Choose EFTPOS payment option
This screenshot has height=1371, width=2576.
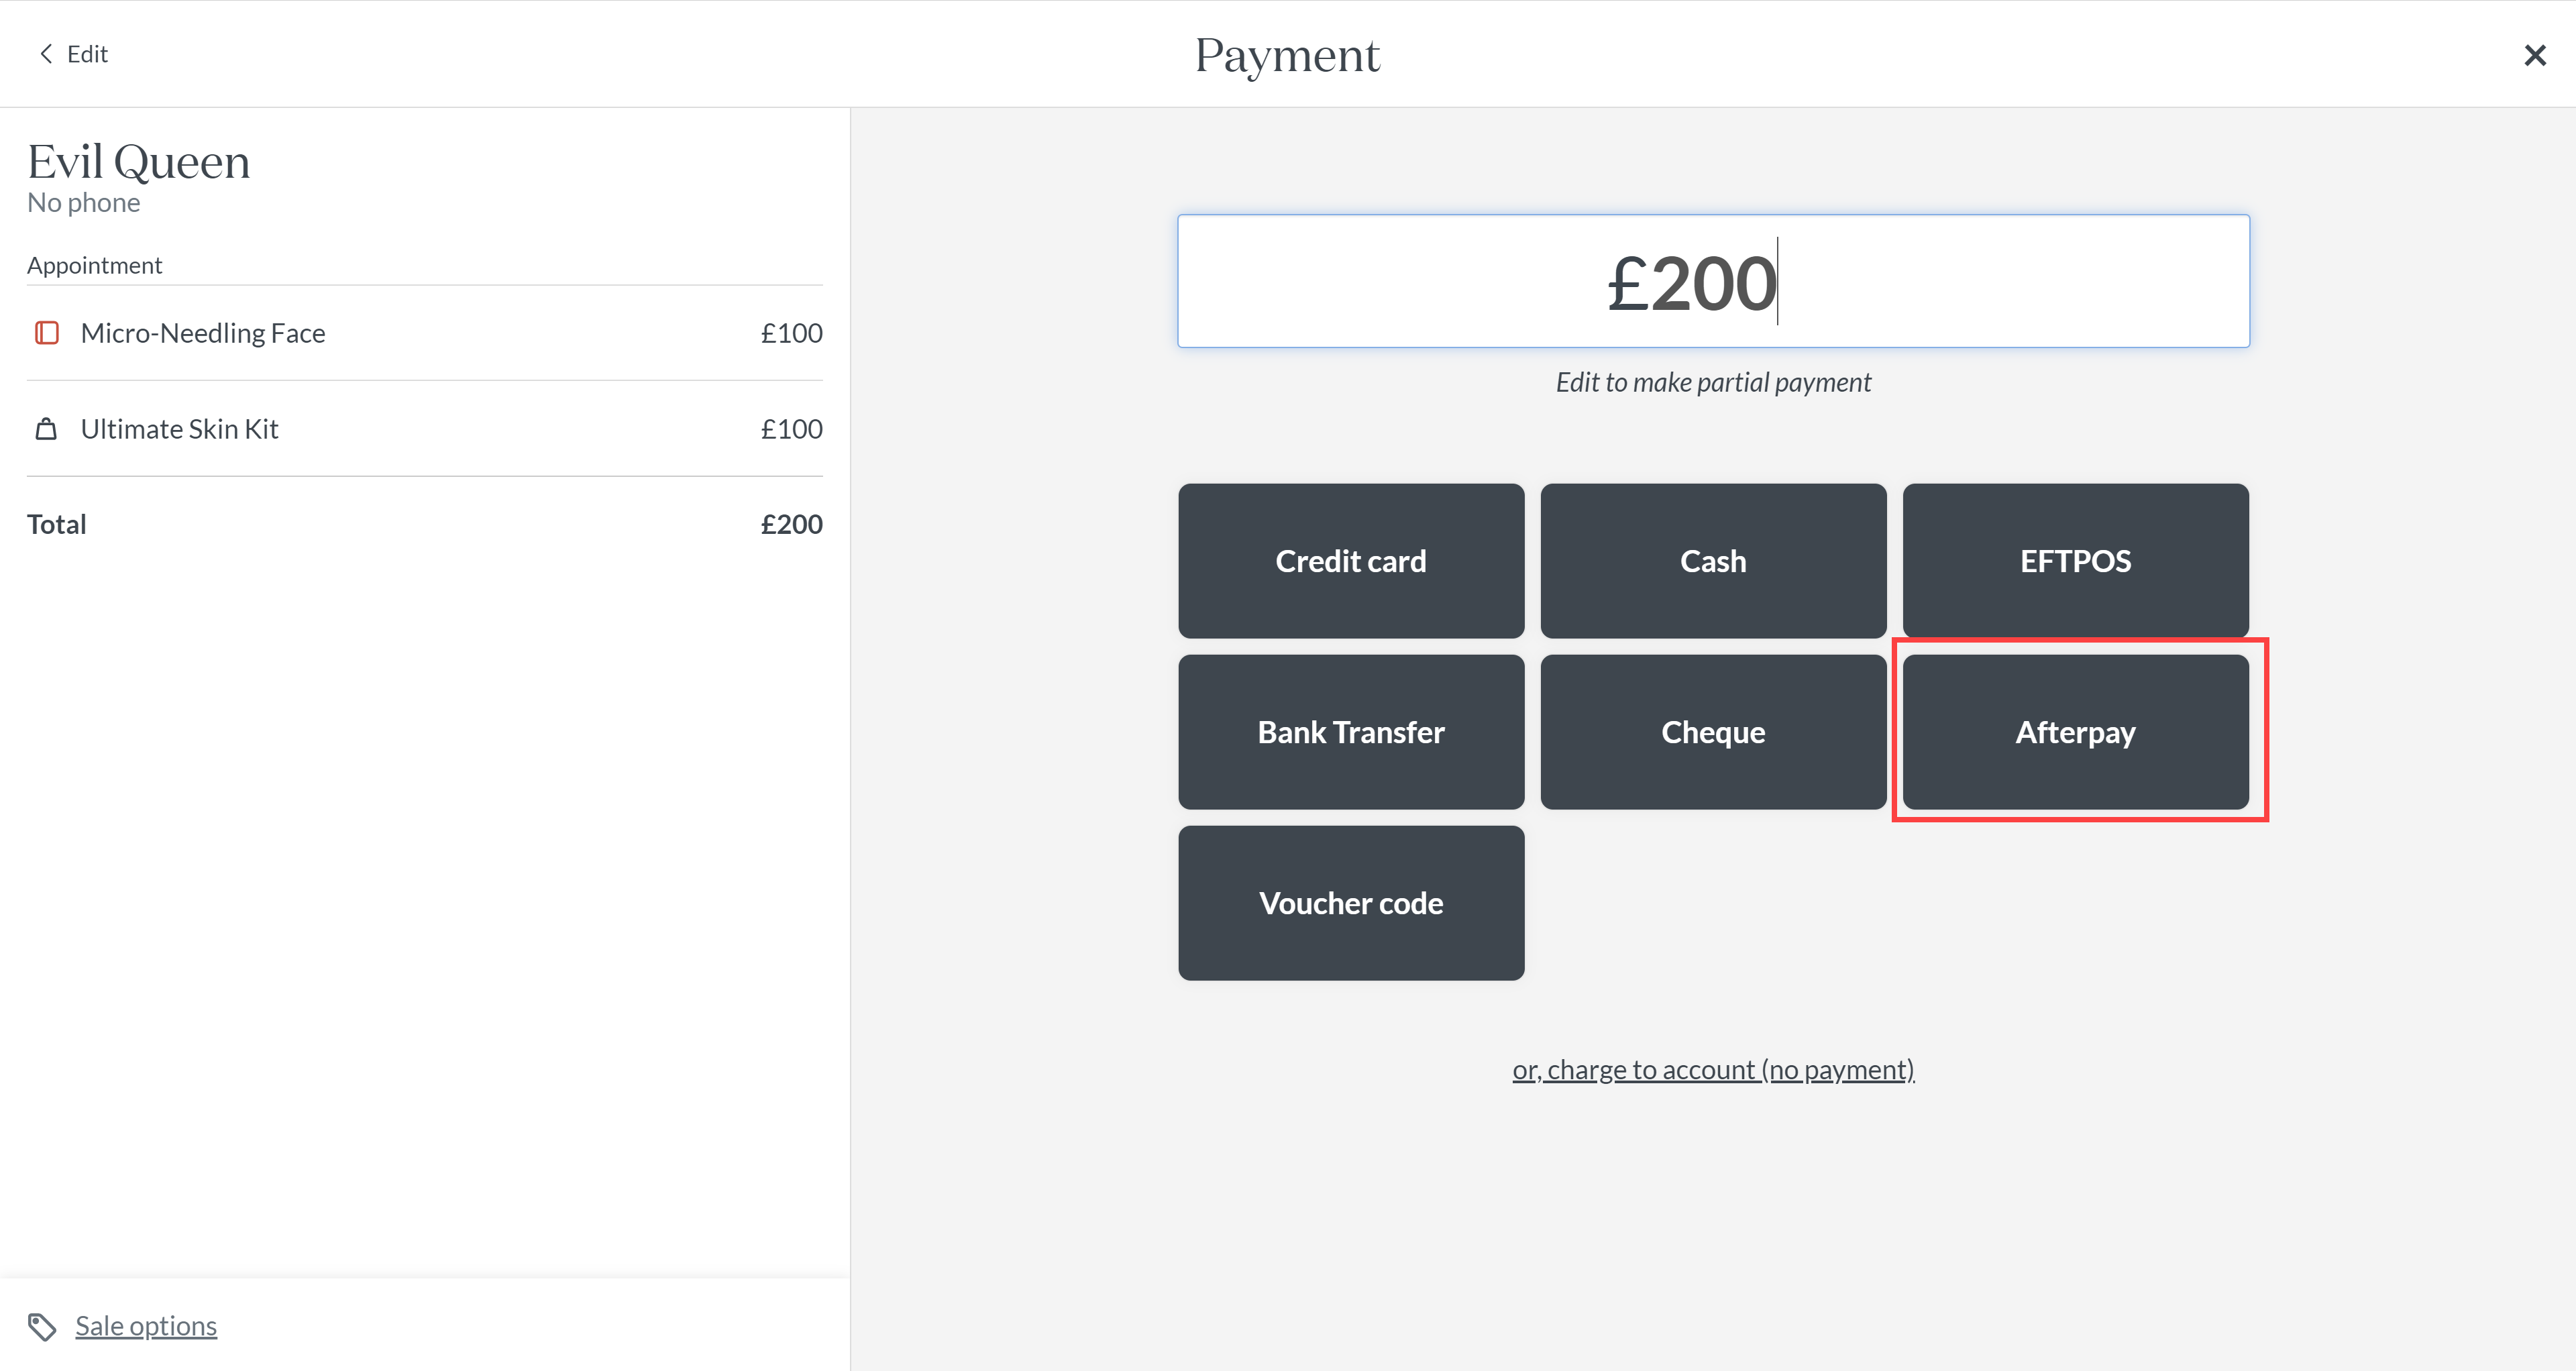coord(2074,561)
